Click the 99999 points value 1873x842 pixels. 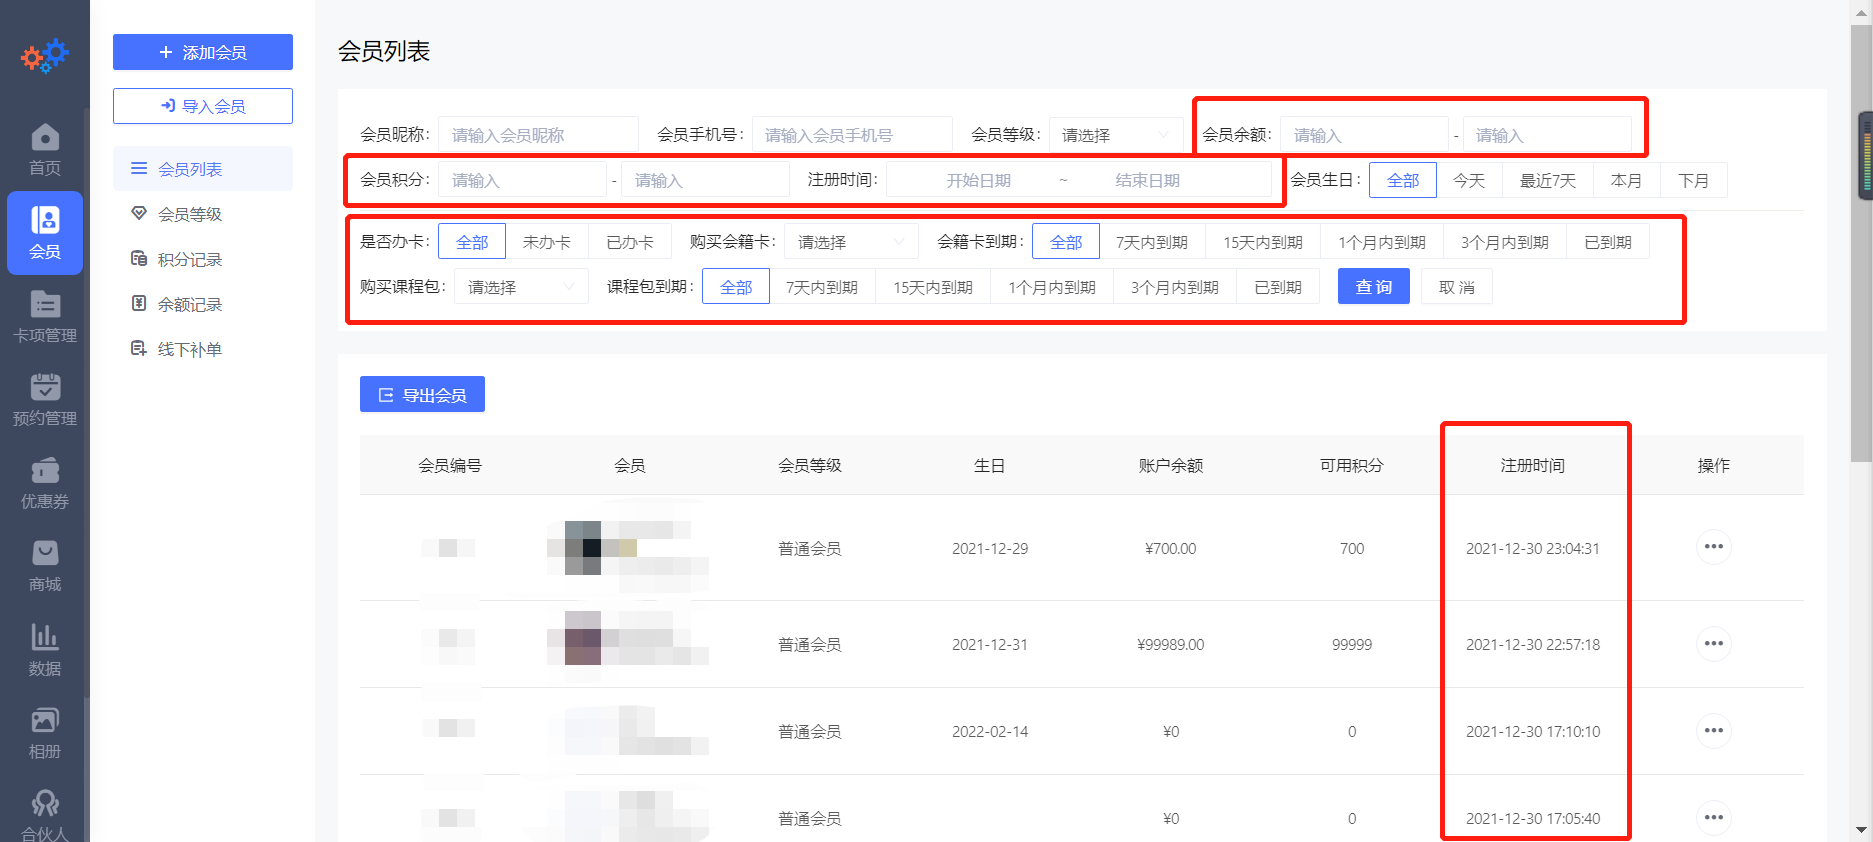click(1352, 644)
